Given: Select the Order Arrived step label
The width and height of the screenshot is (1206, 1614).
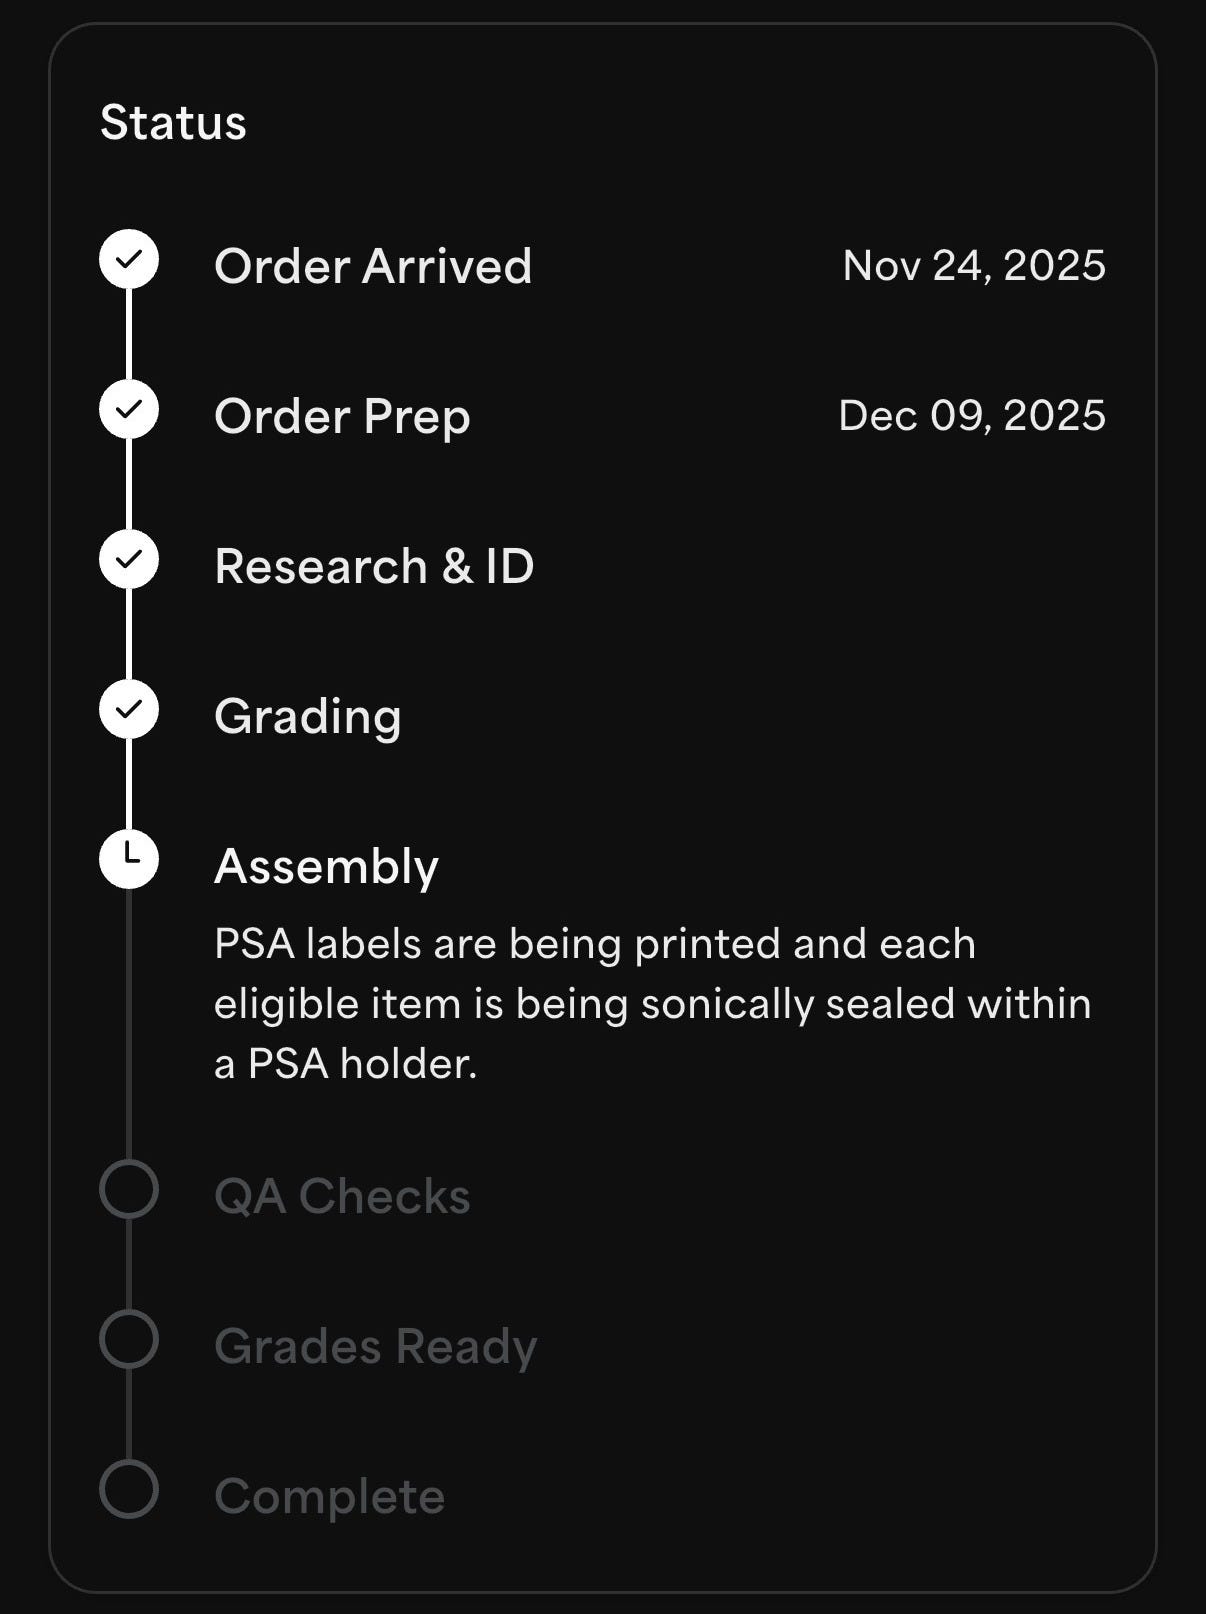Looking at the screenshot, I should point(373,266).
